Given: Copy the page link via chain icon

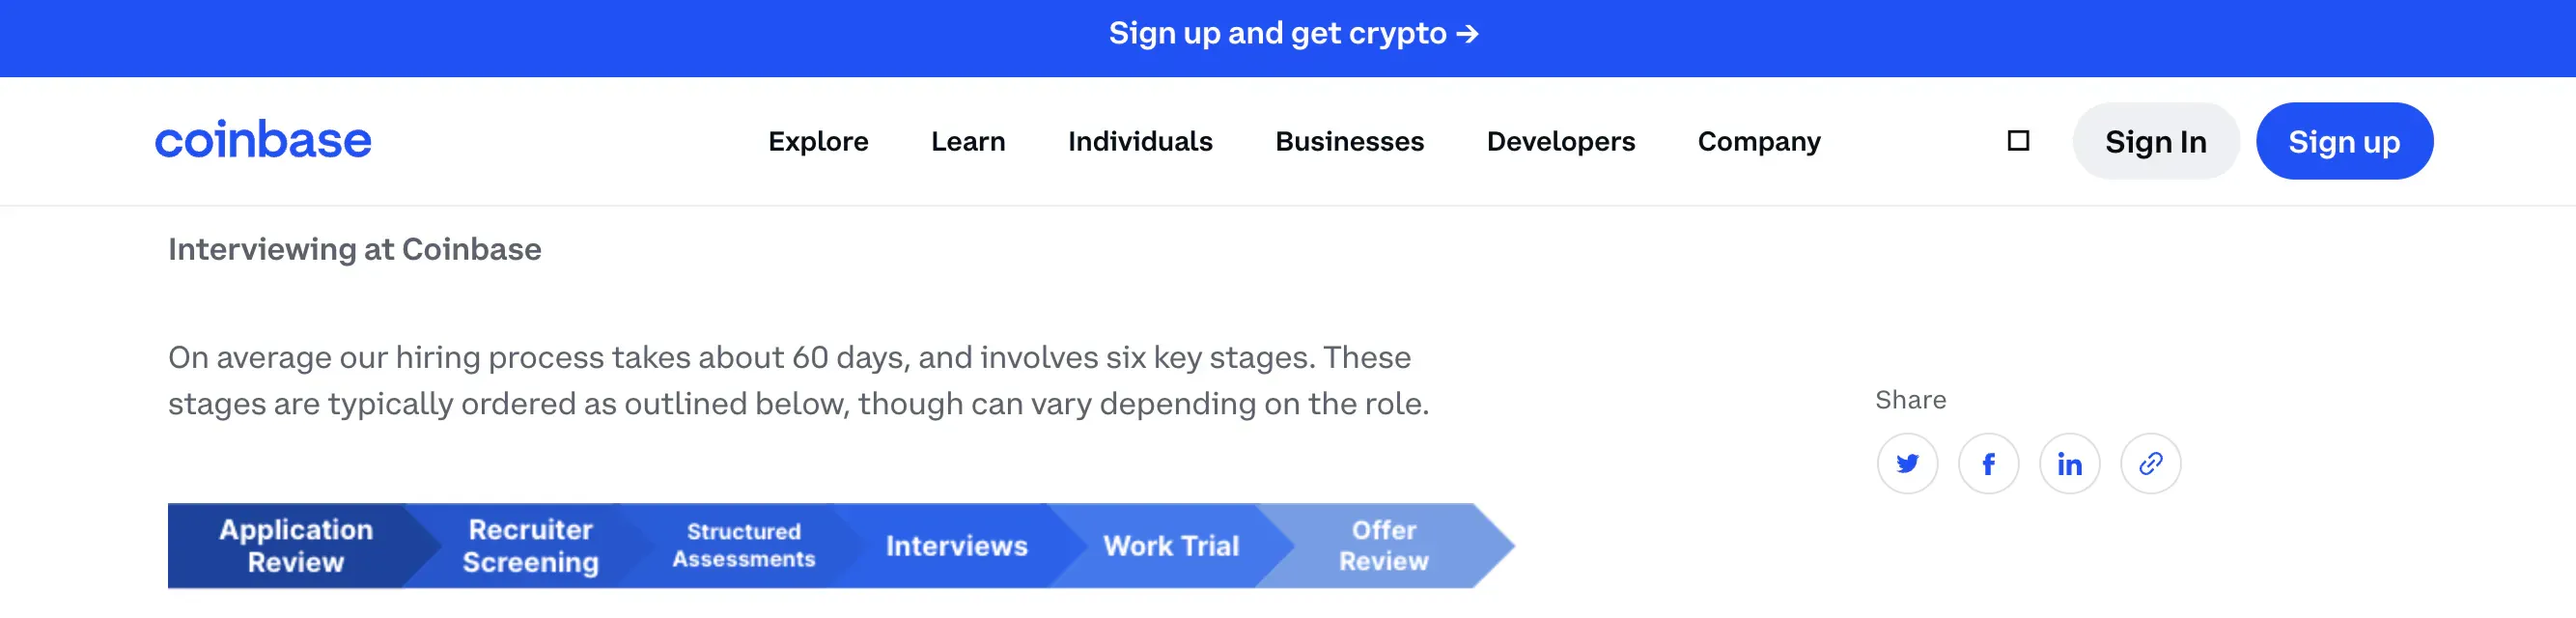Looking at the screenshot, I should click(x=2150, y=463).
